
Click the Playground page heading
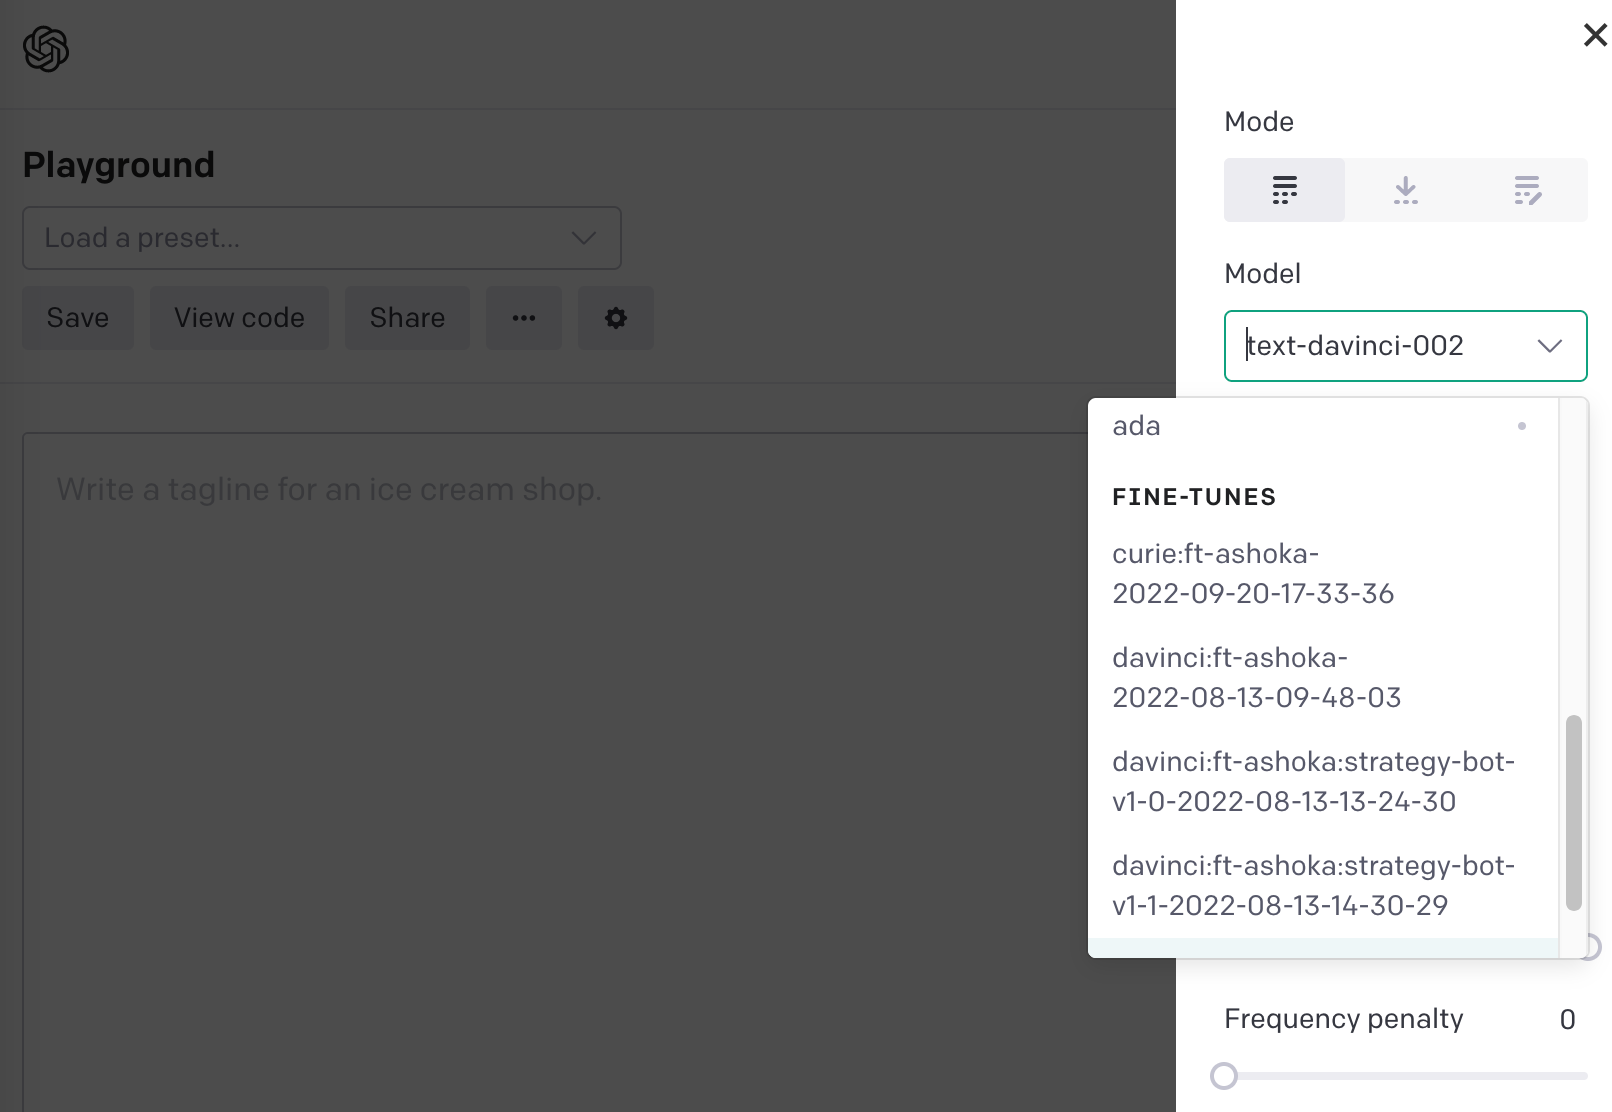click(119, 165)
